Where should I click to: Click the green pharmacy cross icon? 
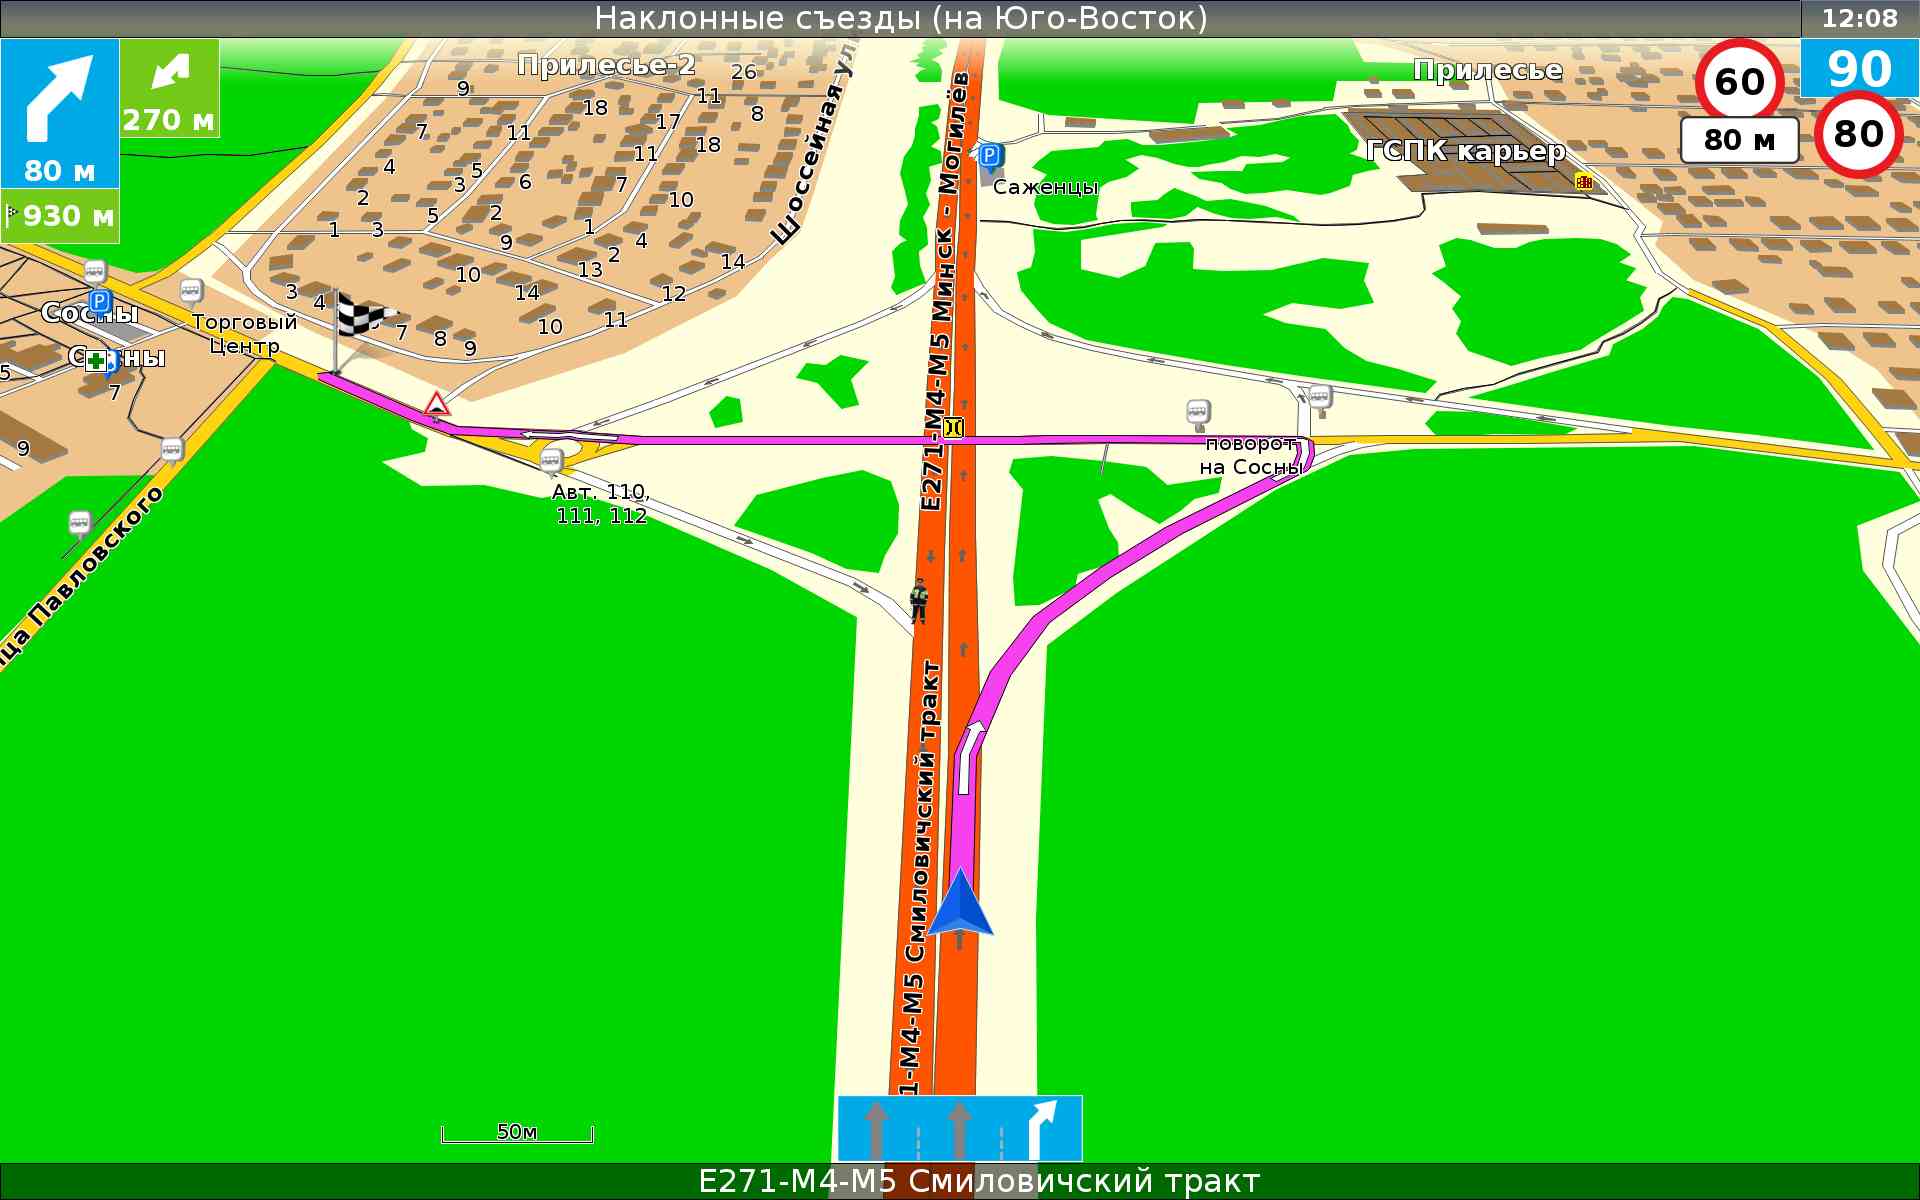(x=96, y=361)
